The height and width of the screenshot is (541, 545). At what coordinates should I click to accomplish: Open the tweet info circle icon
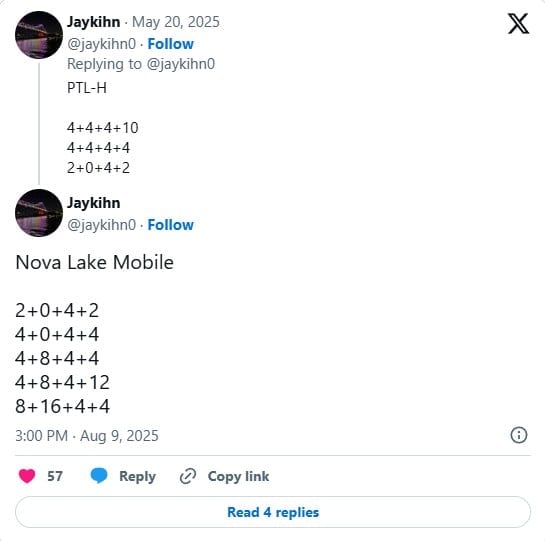[x=519, y=435]
